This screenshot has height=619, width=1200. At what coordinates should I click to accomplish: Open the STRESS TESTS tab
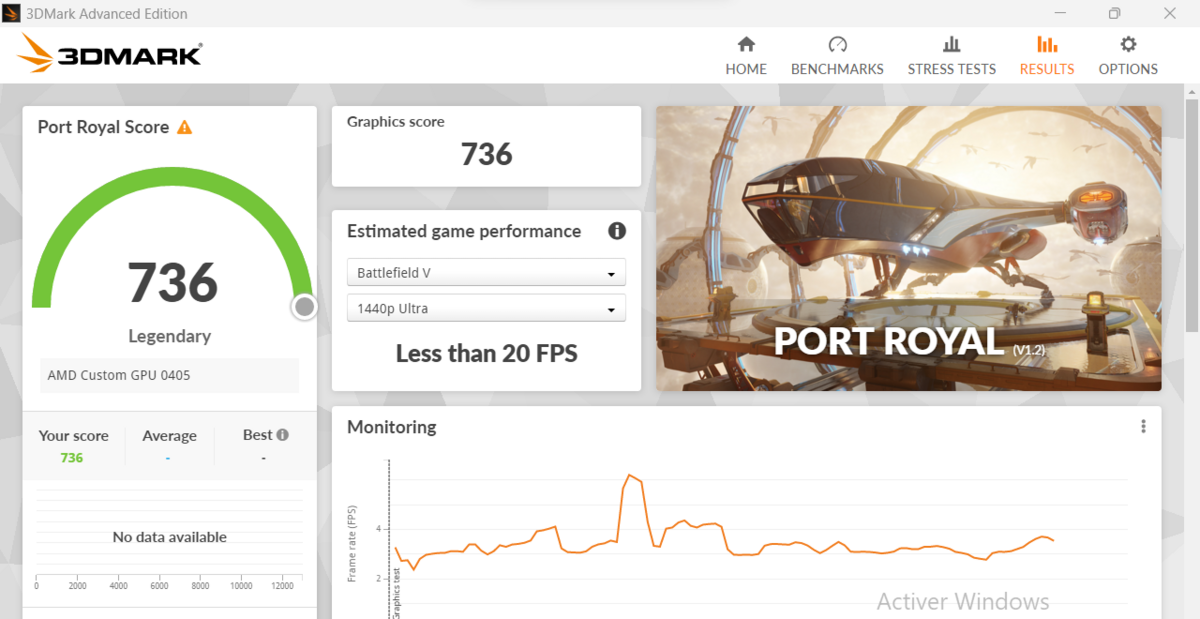click(951, 56)
